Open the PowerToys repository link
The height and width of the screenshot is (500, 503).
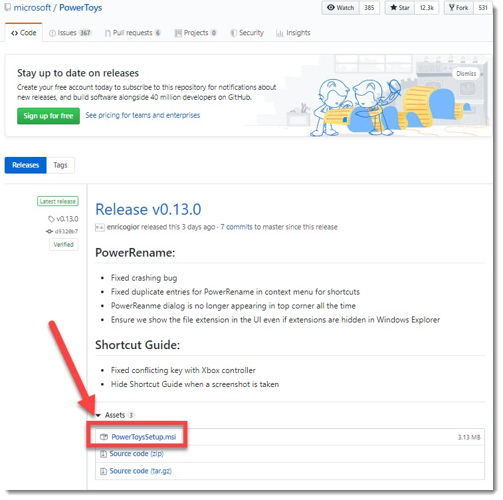[x=81, y=8]
